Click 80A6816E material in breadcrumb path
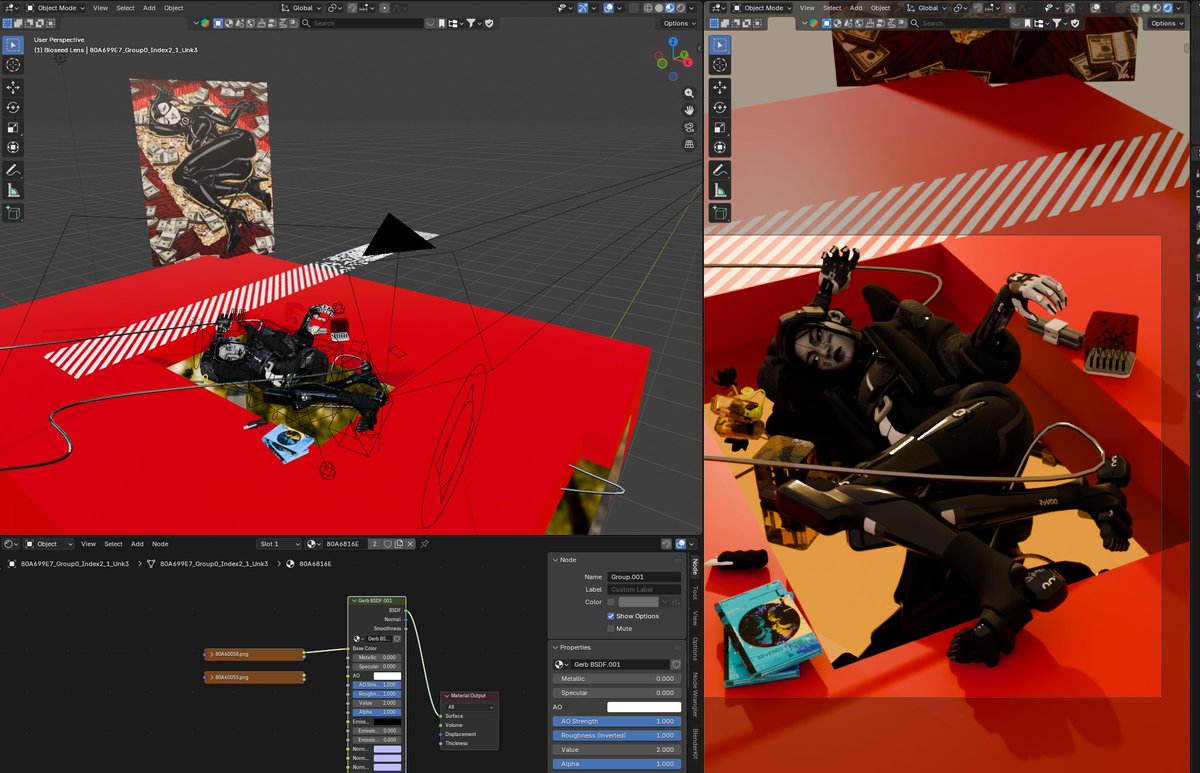This screenshot has height=773, width=1200. point(314,564)
